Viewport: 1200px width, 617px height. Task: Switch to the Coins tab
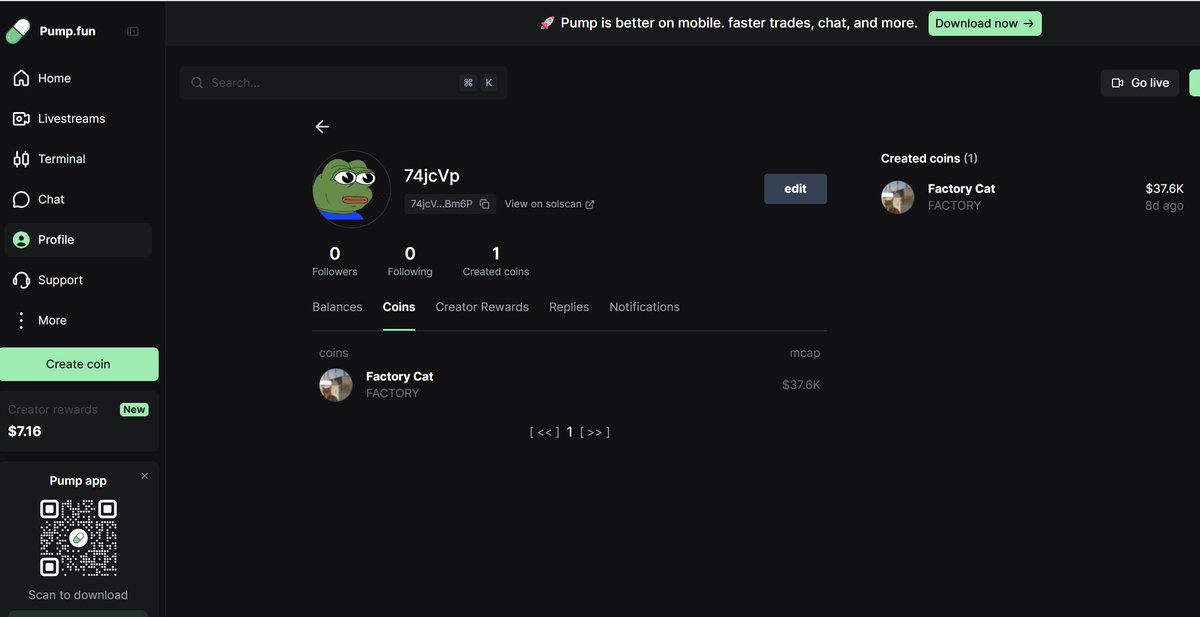pos(399,307)
